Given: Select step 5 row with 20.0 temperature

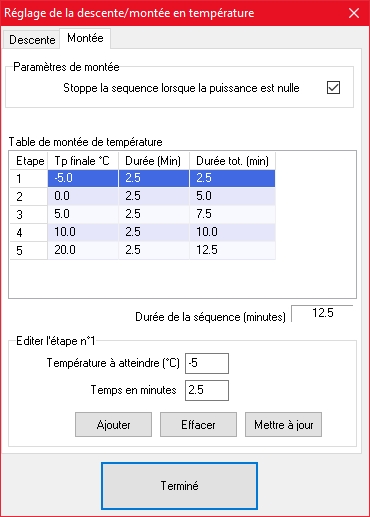Looking at the screenshot, I should 143,250.
